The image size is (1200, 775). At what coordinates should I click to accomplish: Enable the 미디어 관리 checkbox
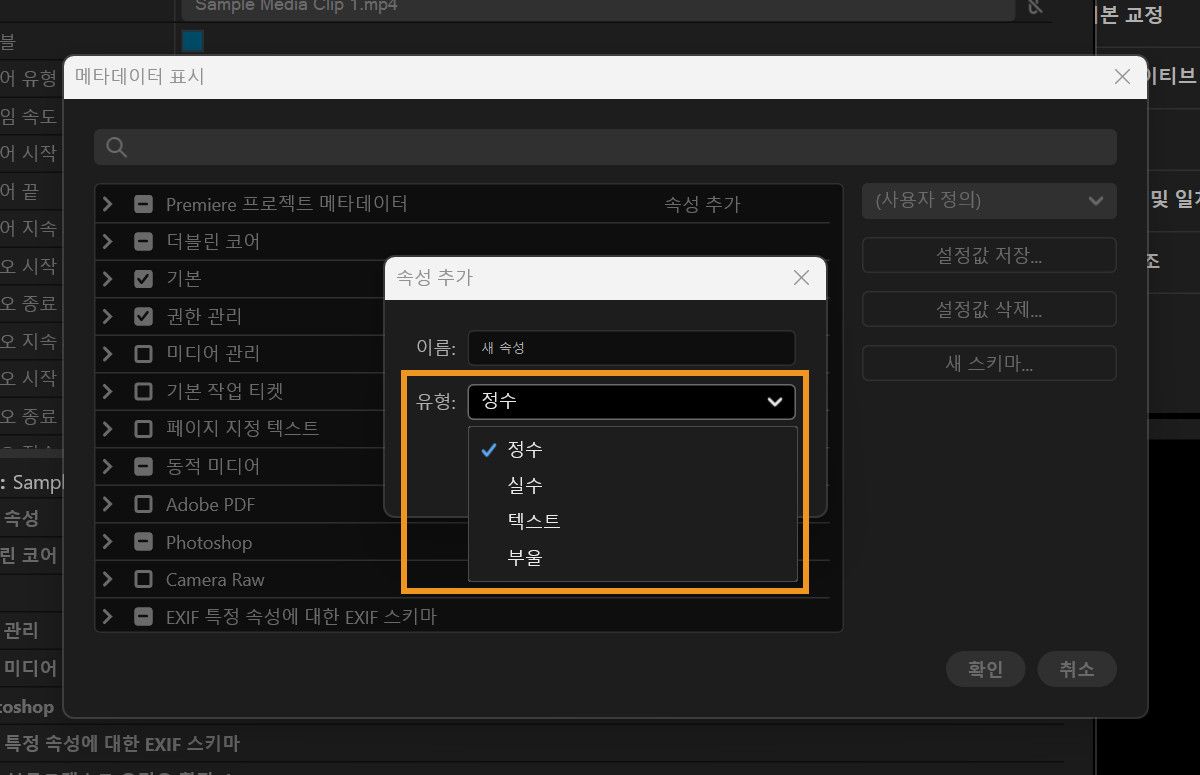143,354
